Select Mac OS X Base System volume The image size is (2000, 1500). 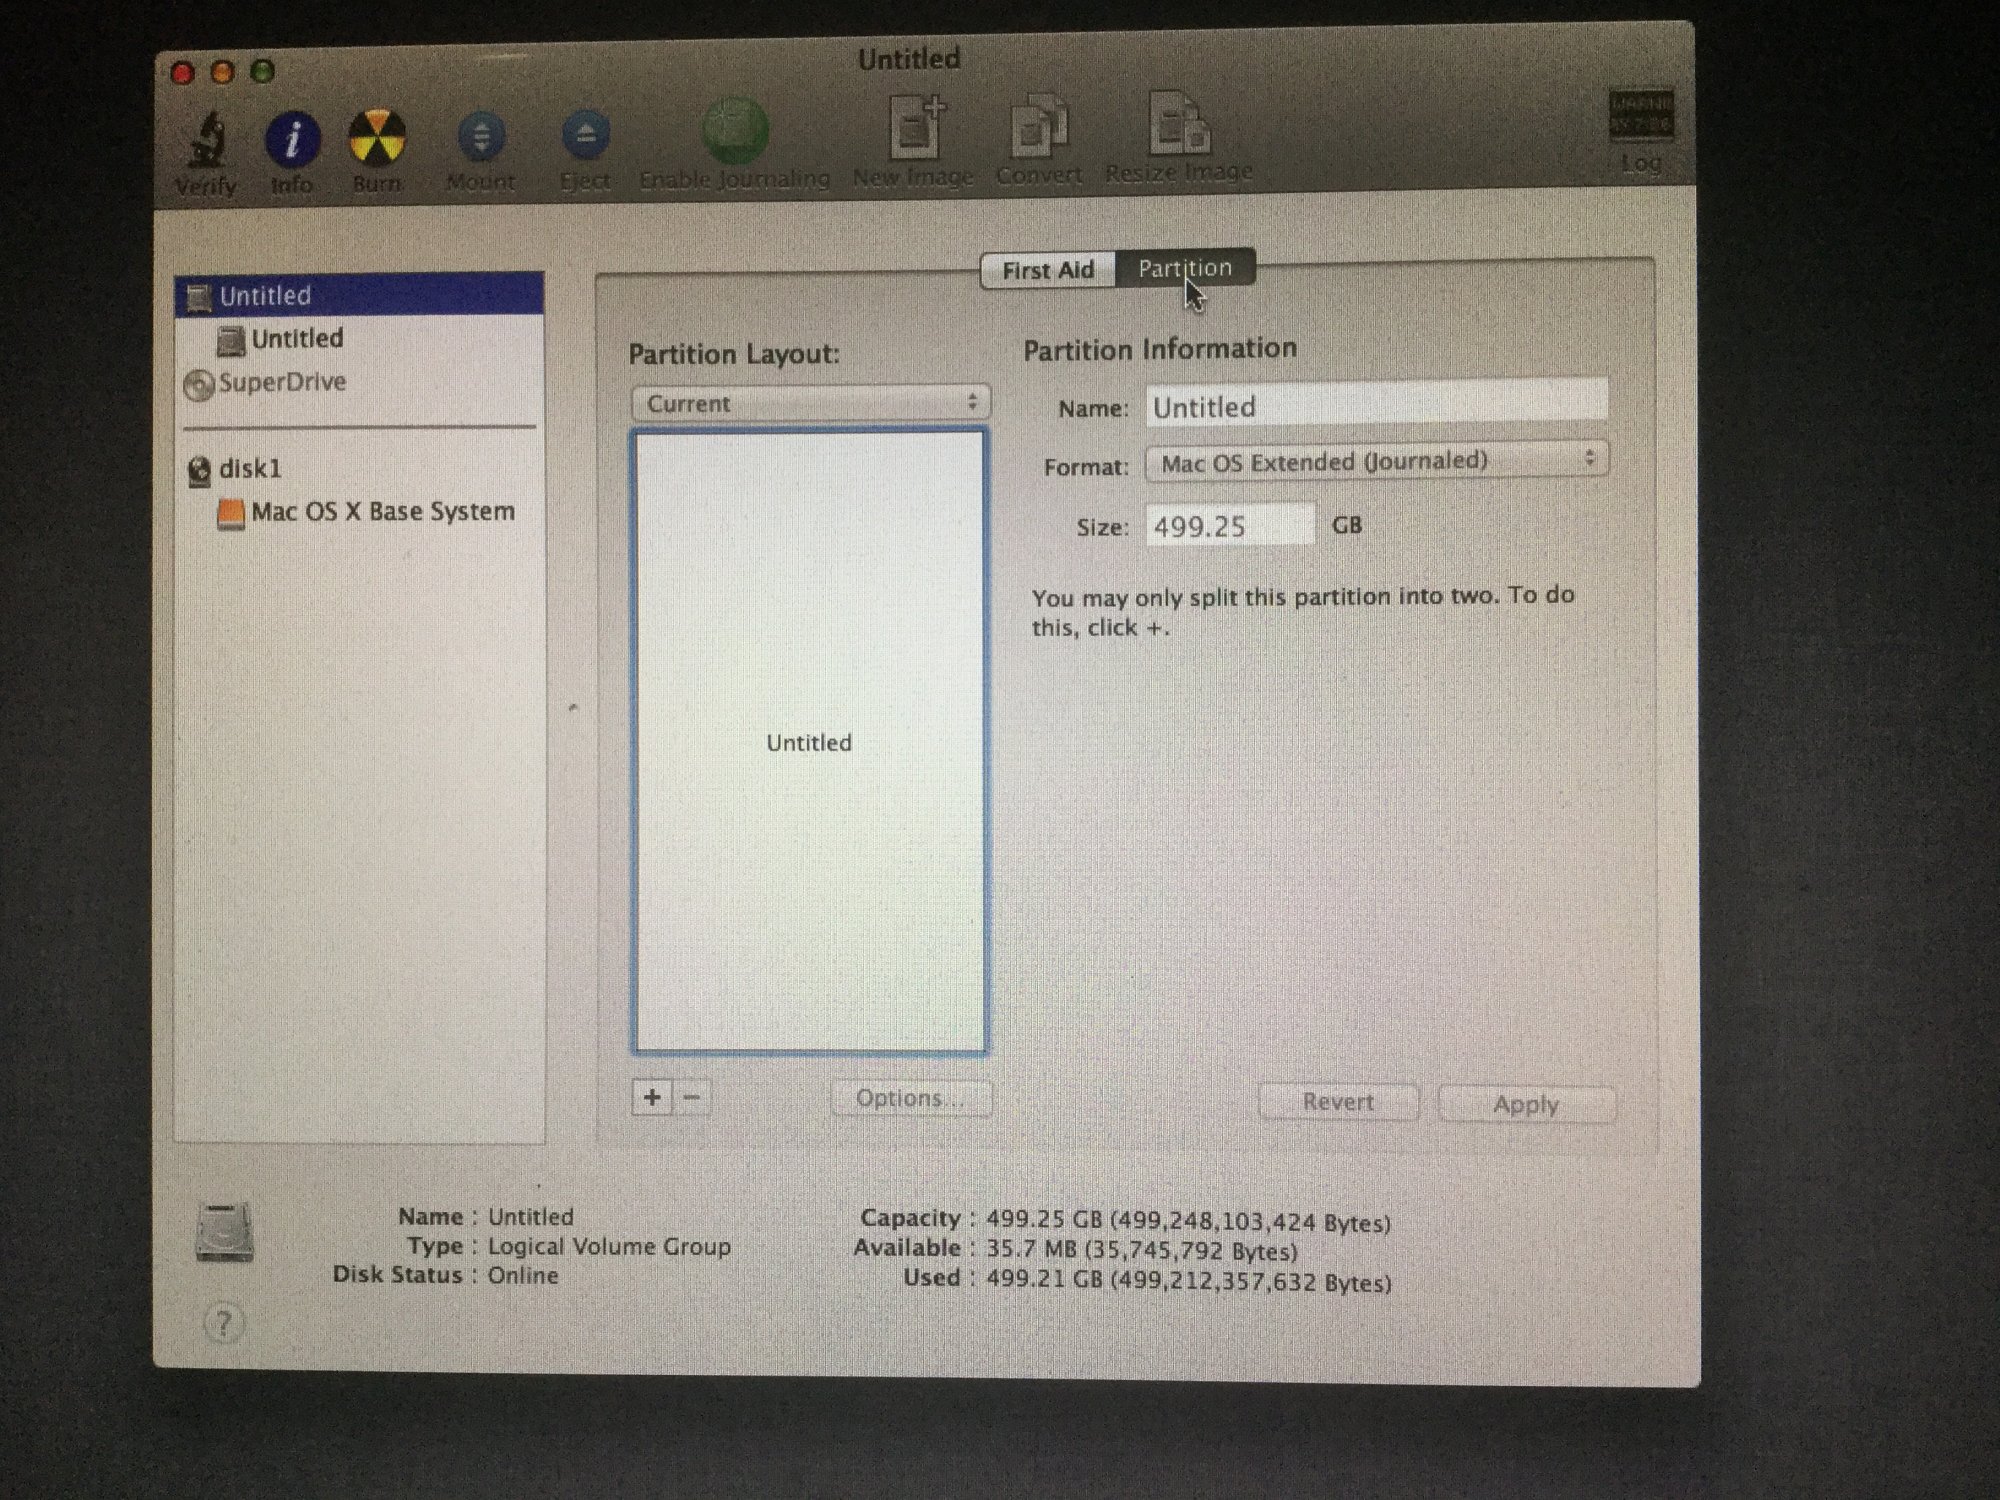(382, 512)
